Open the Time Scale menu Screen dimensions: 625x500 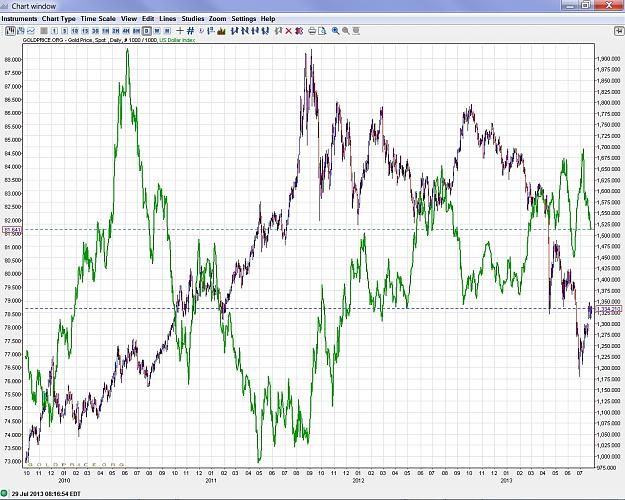[x=98, y=19]
